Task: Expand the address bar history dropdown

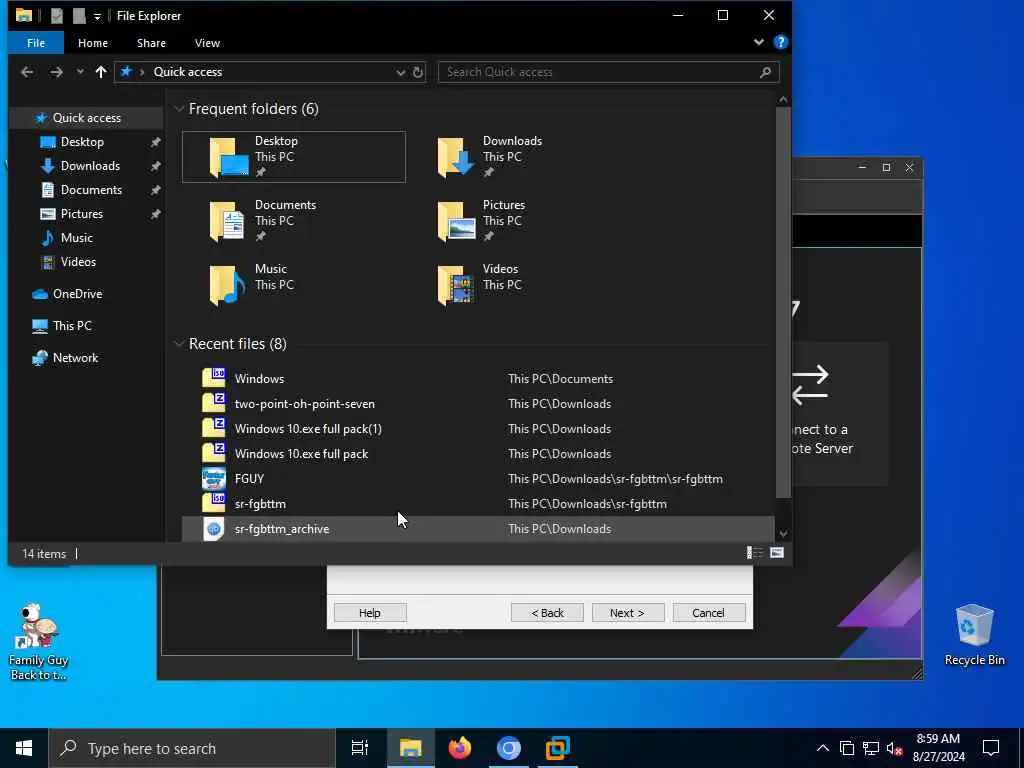Action: pyautogui.click(x=400, y=72)
